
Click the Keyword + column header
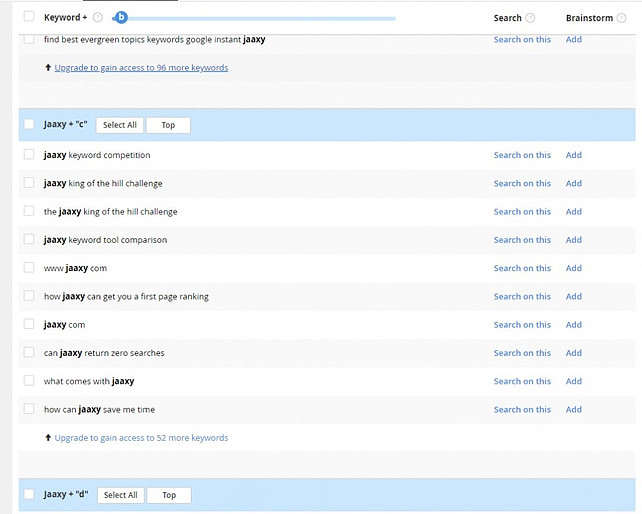point(66,18)
